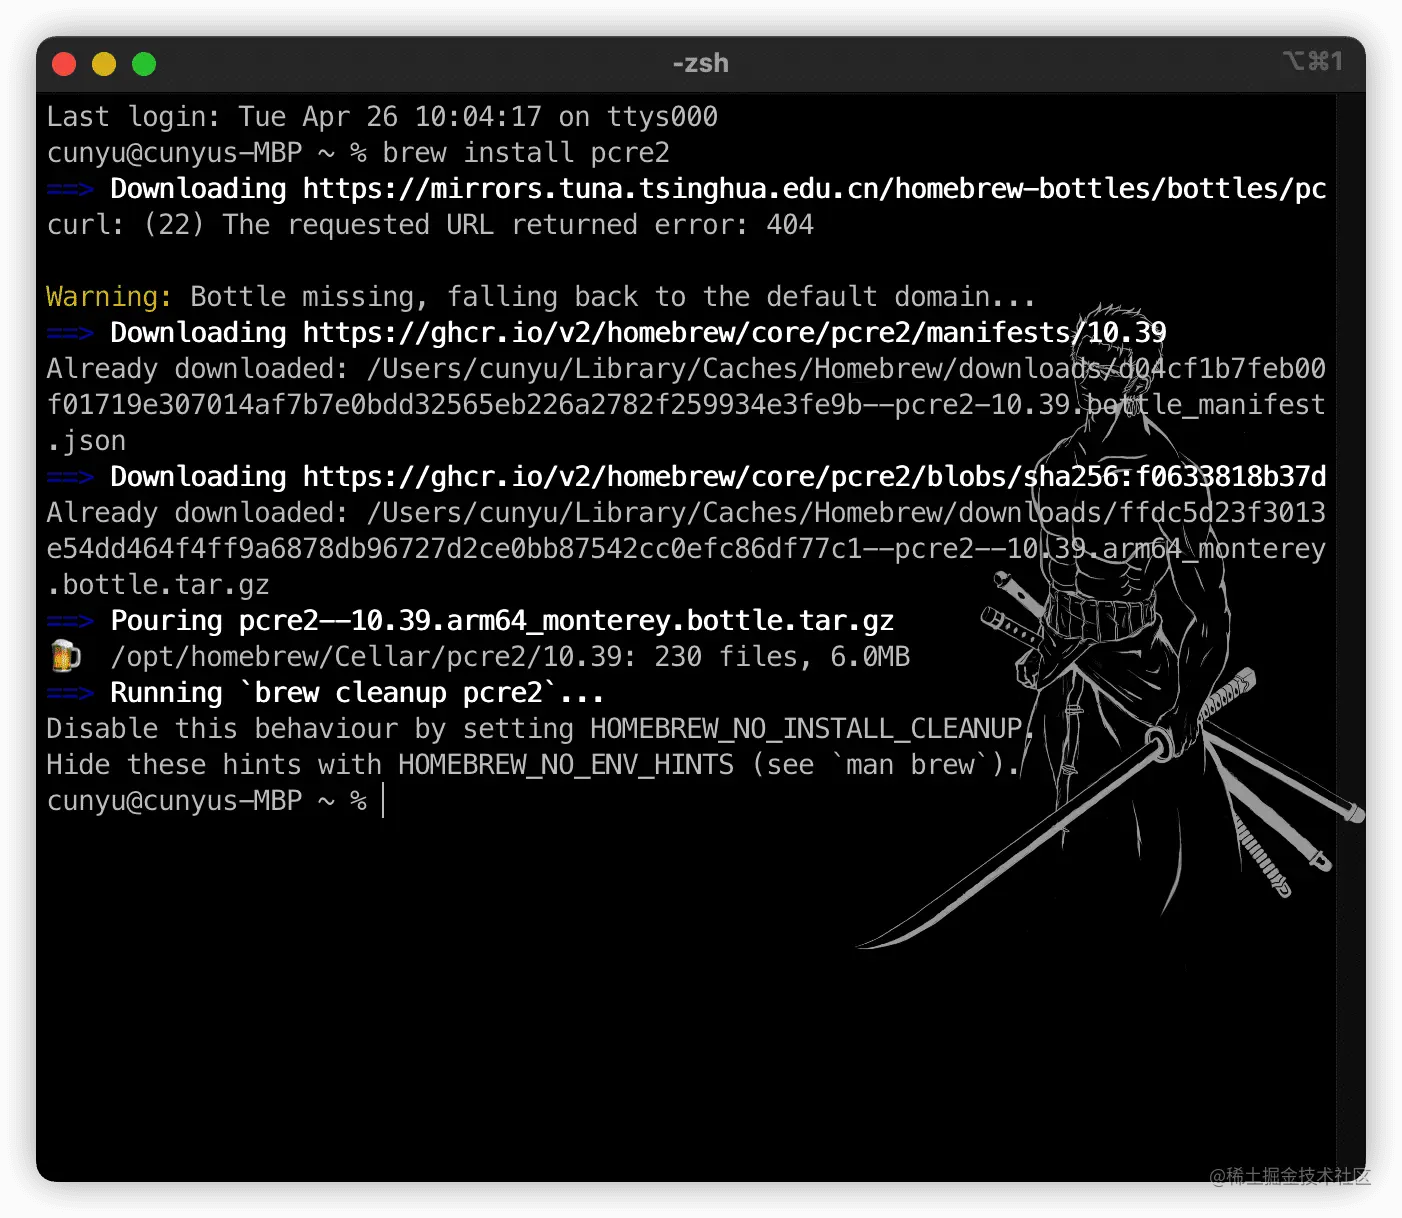The height and width of the screenshot is (1218, 1402).
Task: Click the '.json' line ending
Action: [86, 441]
